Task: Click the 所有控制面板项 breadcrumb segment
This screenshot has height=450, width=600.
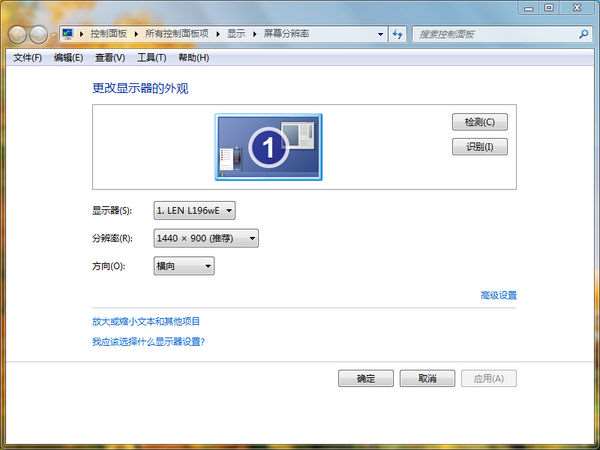Action: 177,34
